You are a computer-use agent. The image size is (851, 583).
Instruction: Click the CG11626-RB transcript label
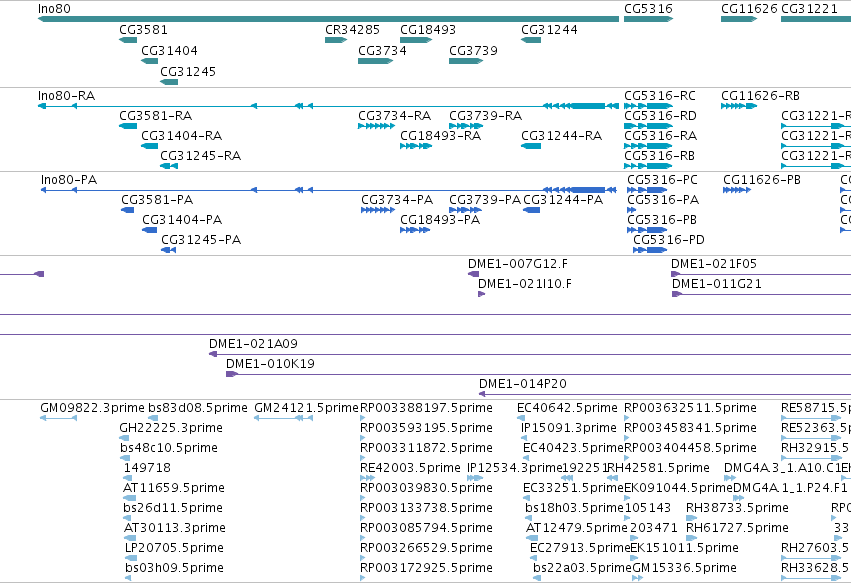click(x=760, y=96)
